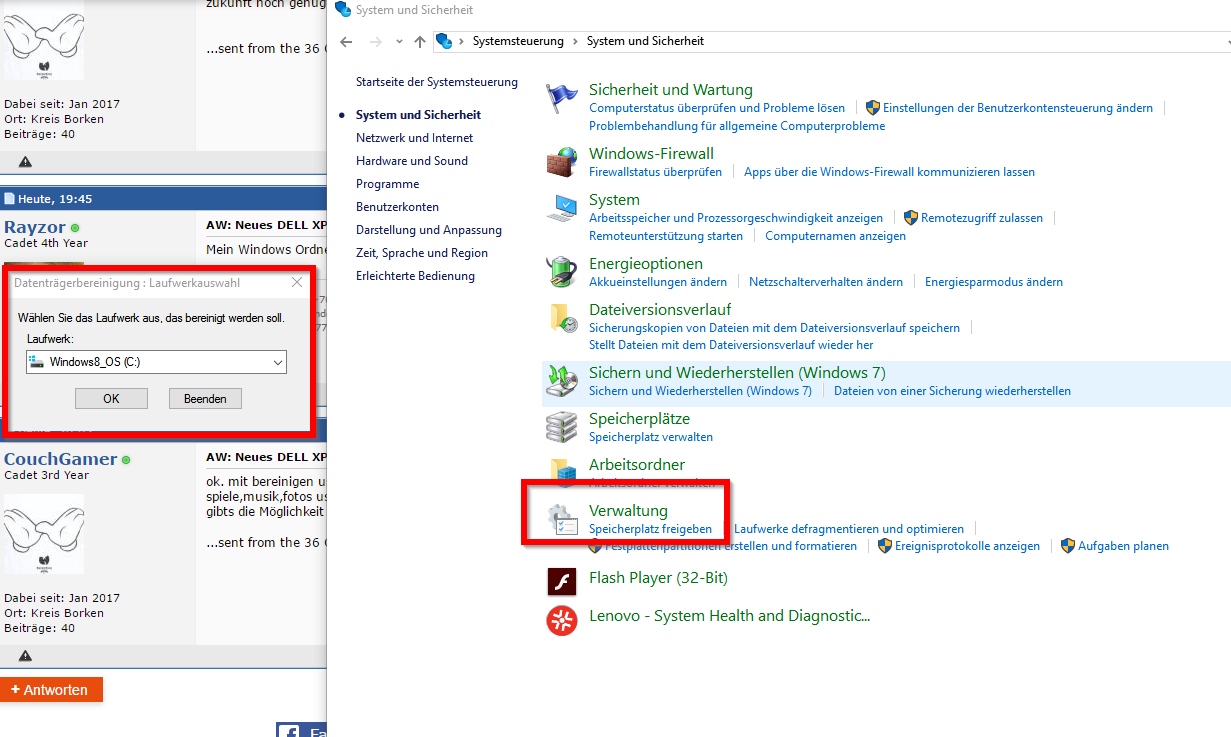1231x737 pixels.
Task: Open recent locations dropdown arrow
Action: pyautogui.click(x=399, y=42)
